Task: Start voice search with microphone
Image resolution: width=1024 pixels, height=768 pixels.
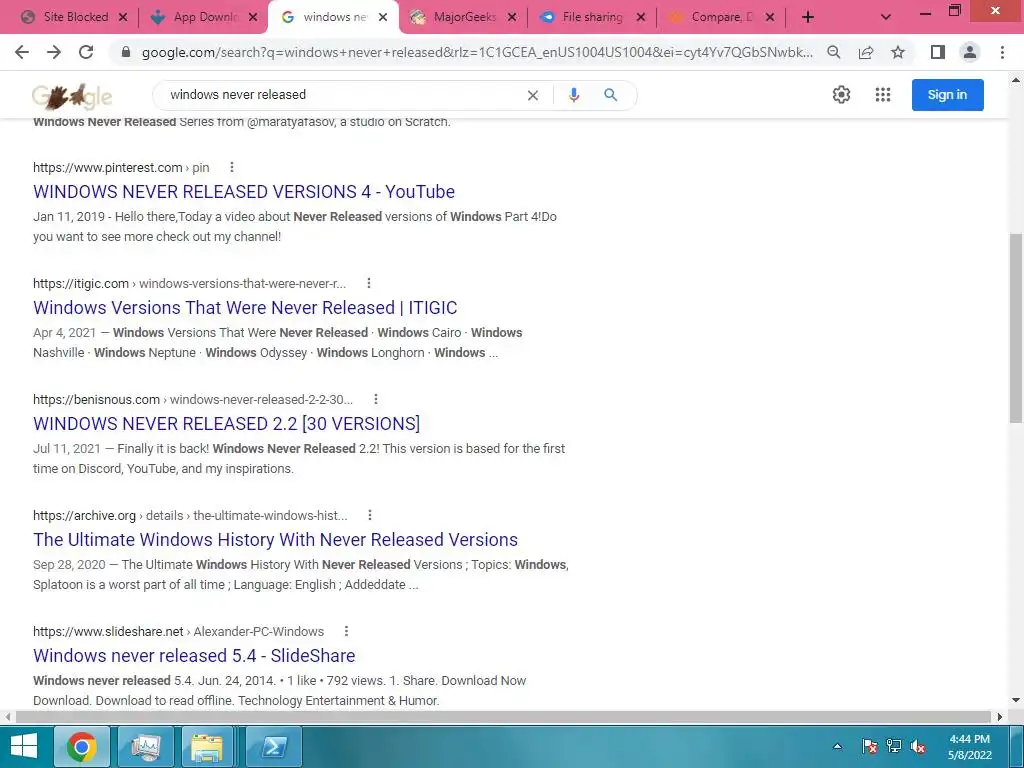Action: (x=573, y=95)
